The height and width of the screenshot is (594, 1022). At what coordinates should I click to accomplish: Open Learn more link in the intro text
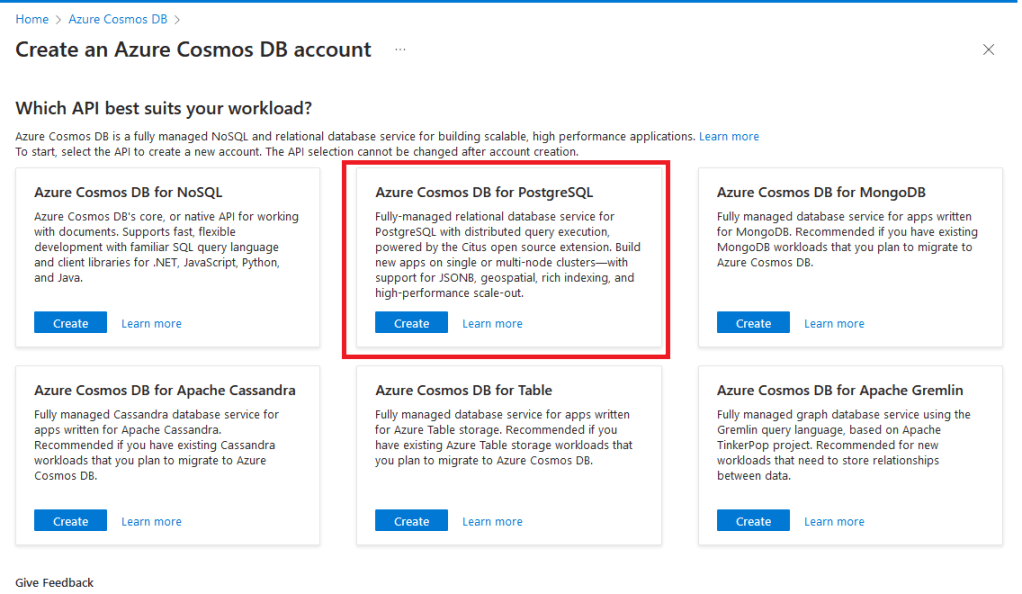pos(729,136)
